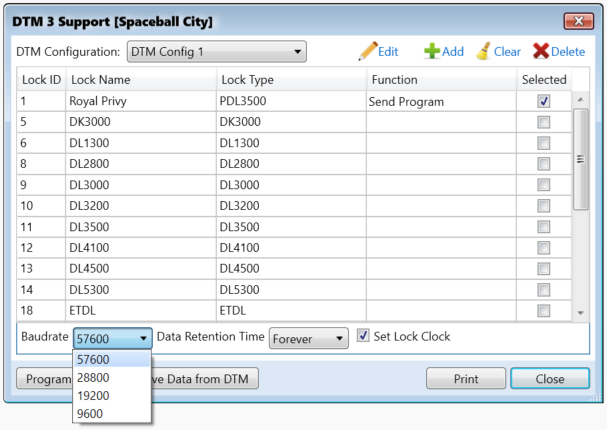Choose 28800 from the baudrate list

click(x=93, y=378)
